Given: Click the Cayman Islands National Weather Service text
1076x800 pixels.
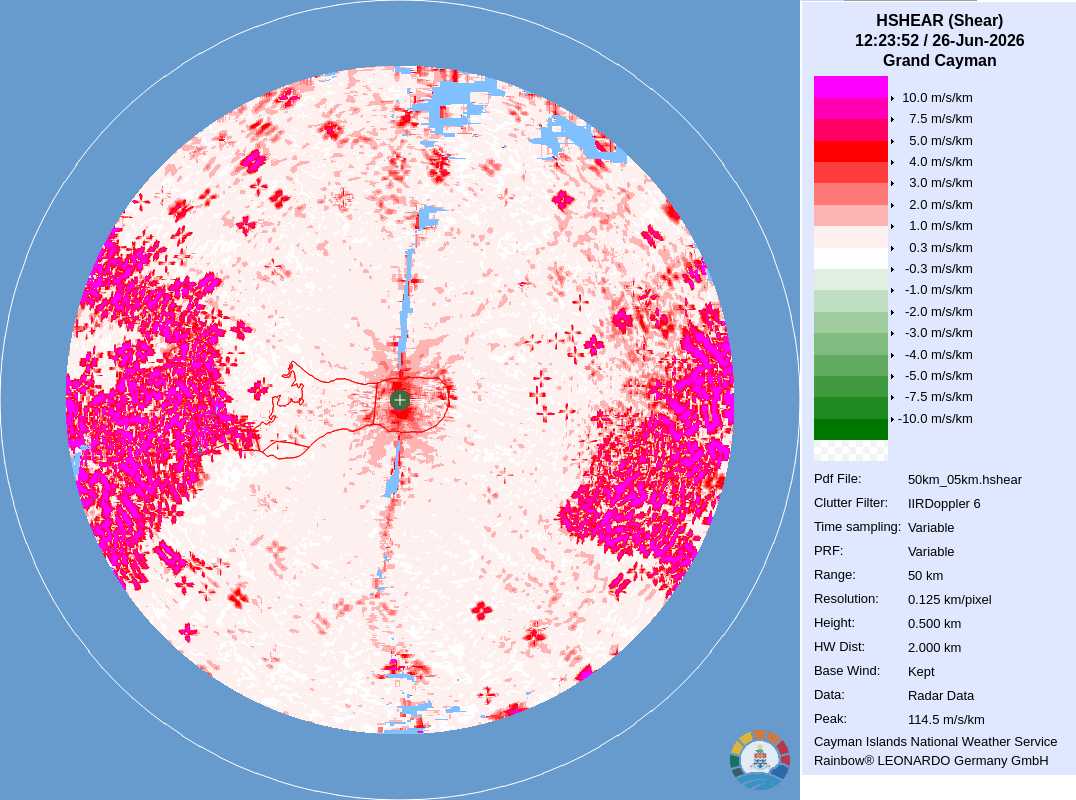Looking at the screenshot, I should [x=935, y=742].
